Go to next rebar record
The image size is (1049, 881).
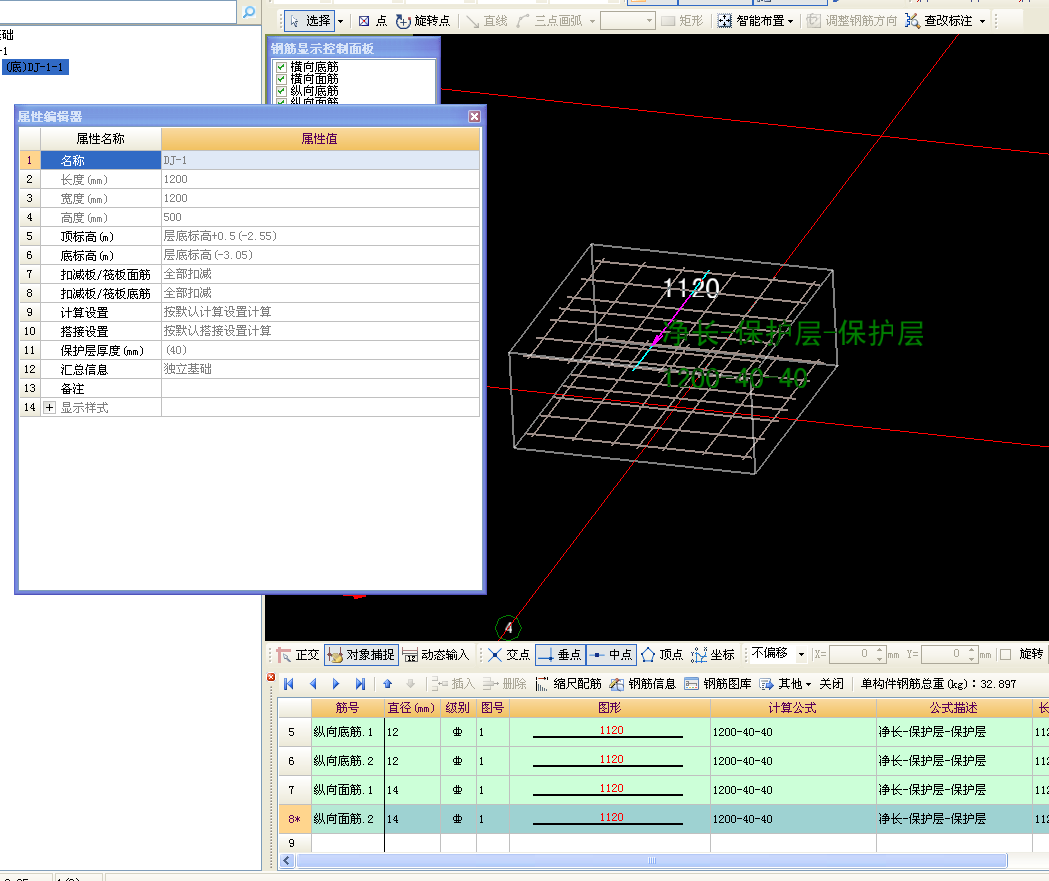[x=336, y=684]
